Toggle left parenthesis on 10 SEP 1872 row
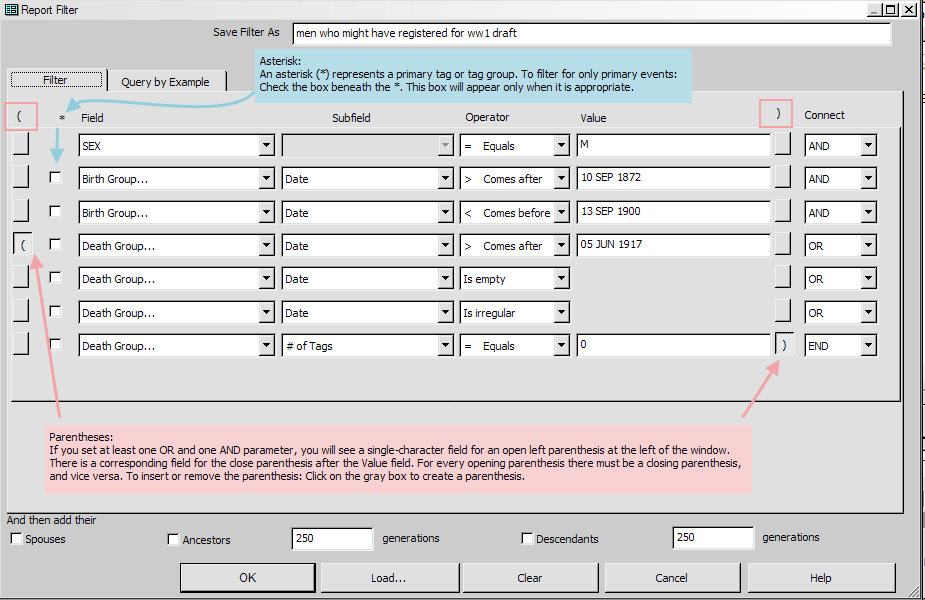 pyautogui.click(x=21, y=177)
